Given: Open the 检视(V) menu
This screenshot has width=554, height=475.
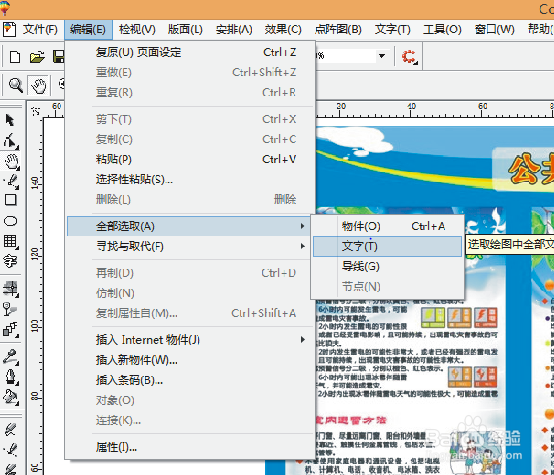Looking at the screenshot, I should click(x=137, y=29).
